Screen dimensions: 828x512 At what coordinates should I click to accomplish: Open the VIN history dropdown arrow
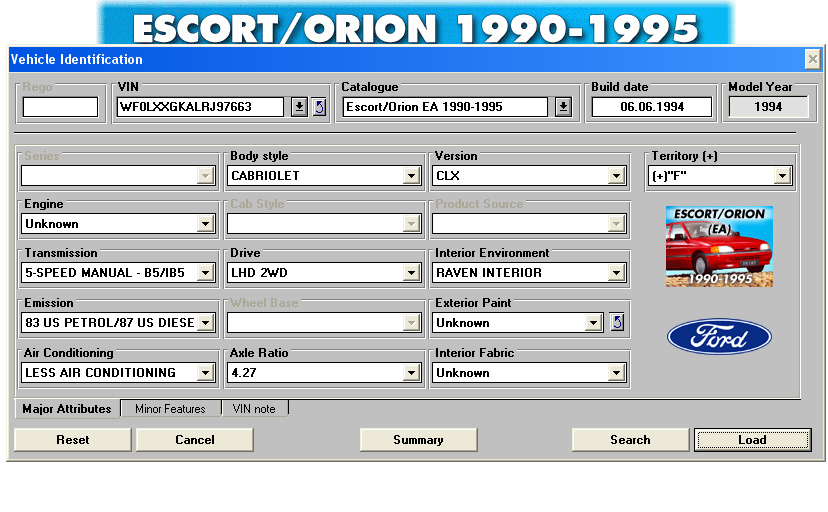point(299,107)
